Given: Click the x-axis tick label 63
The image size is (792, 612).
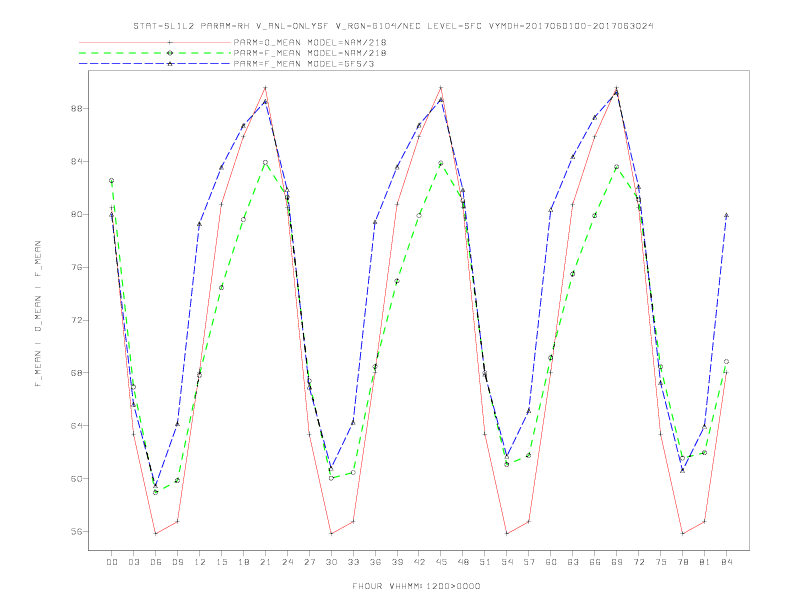Looking at the screenshot, I should tap(573, 562).
